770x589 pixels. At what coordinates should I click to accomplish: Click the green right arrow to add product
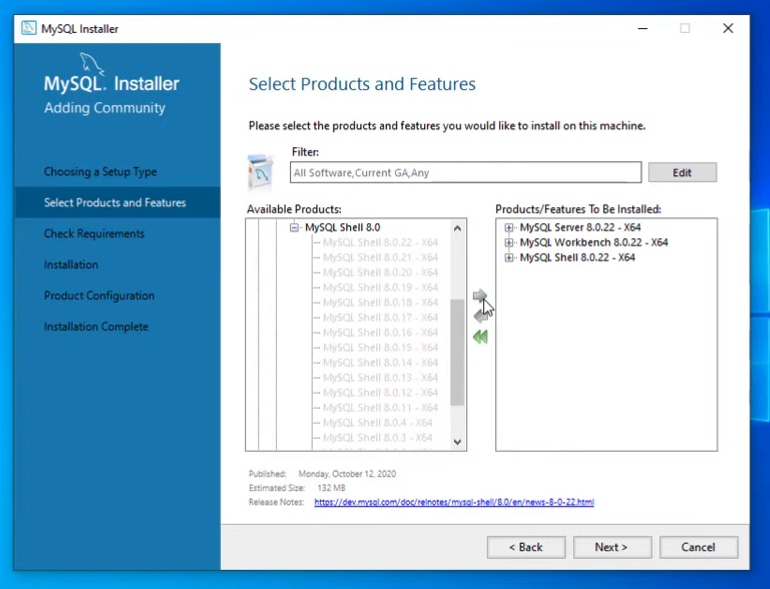[x=479, y=296]
